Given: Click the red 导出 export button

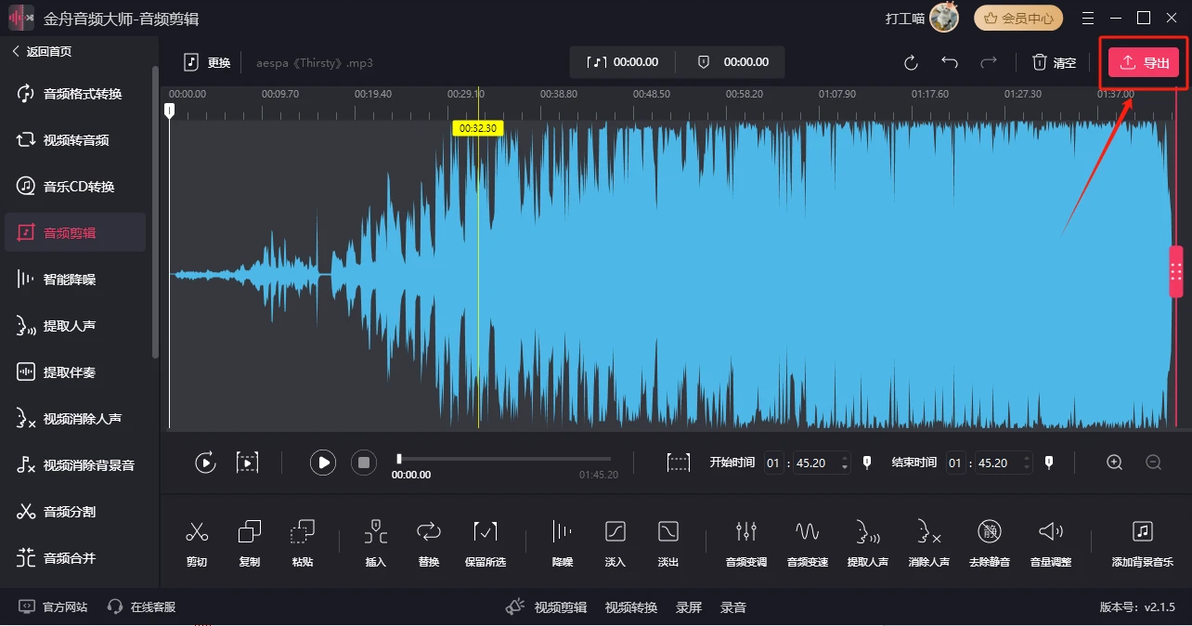Looking at the screenshot, I should click(x=1143, y=63).
